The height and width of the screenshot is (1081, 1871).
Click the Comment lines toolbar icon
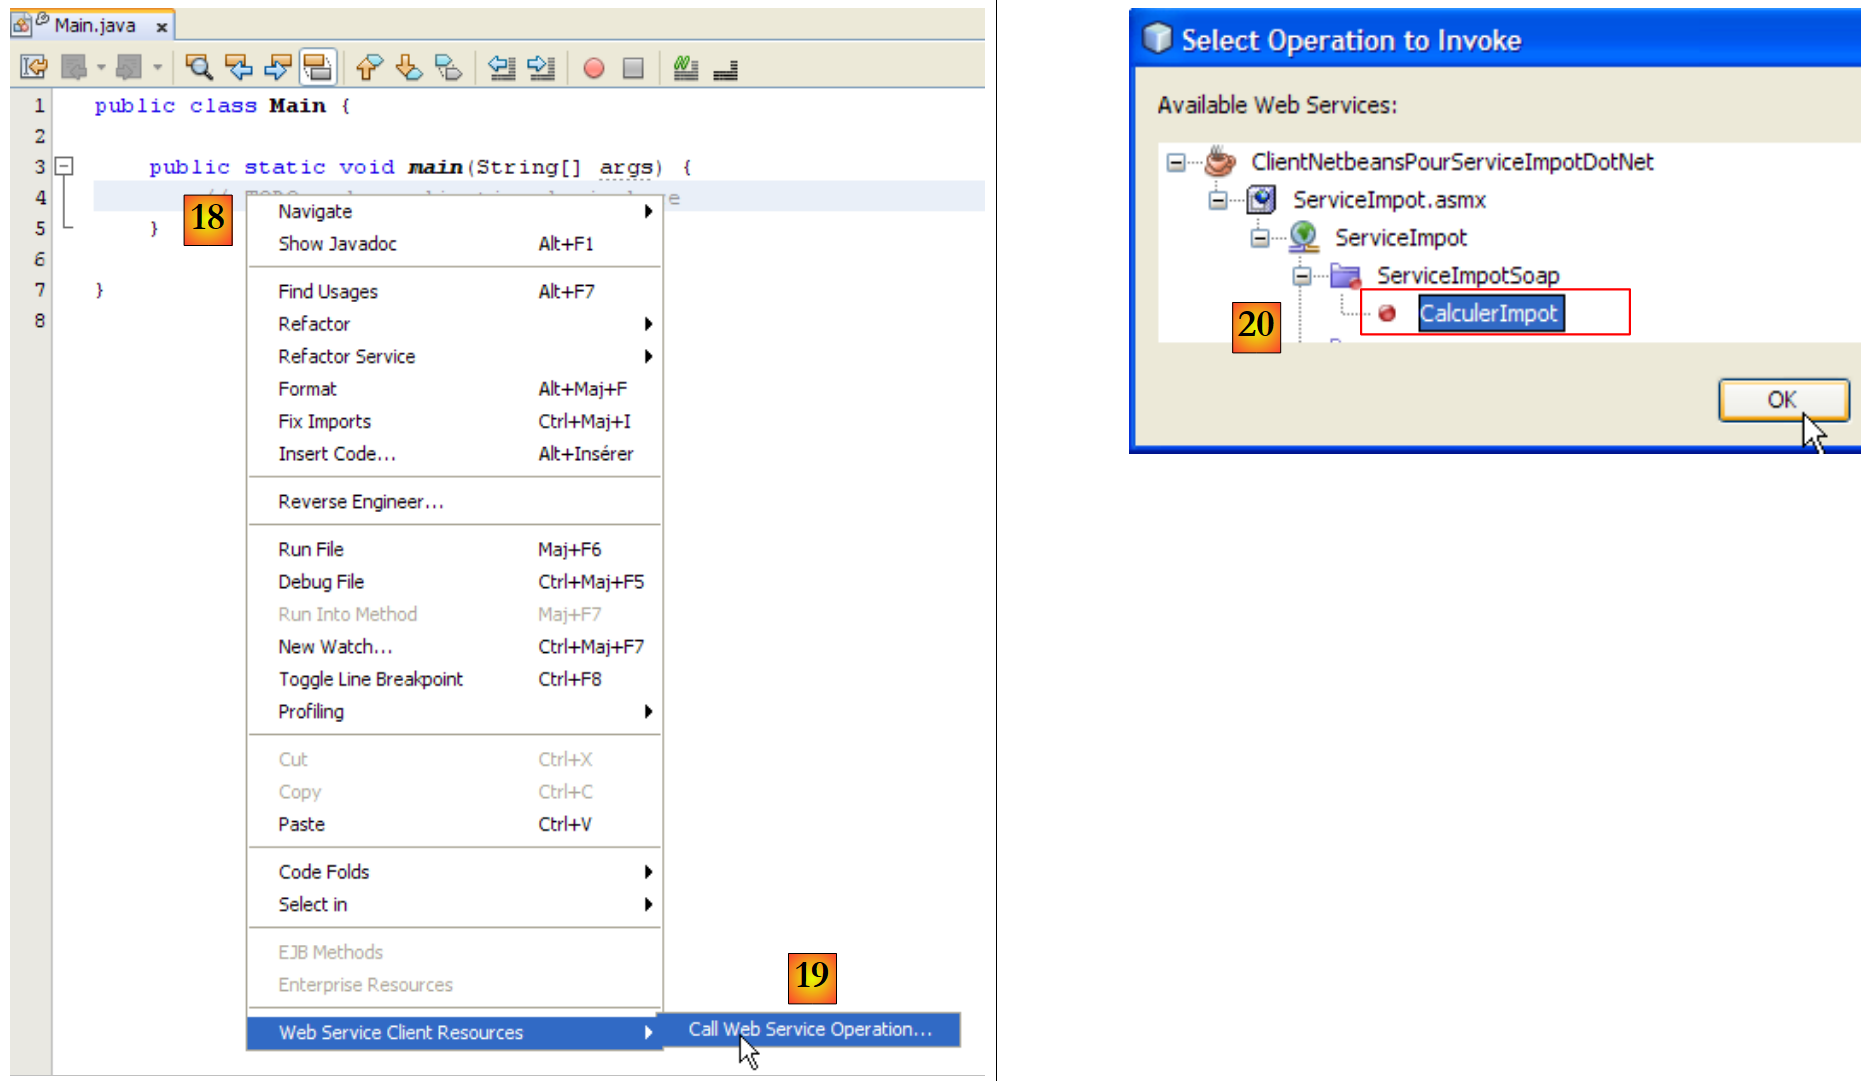[685, 68]
